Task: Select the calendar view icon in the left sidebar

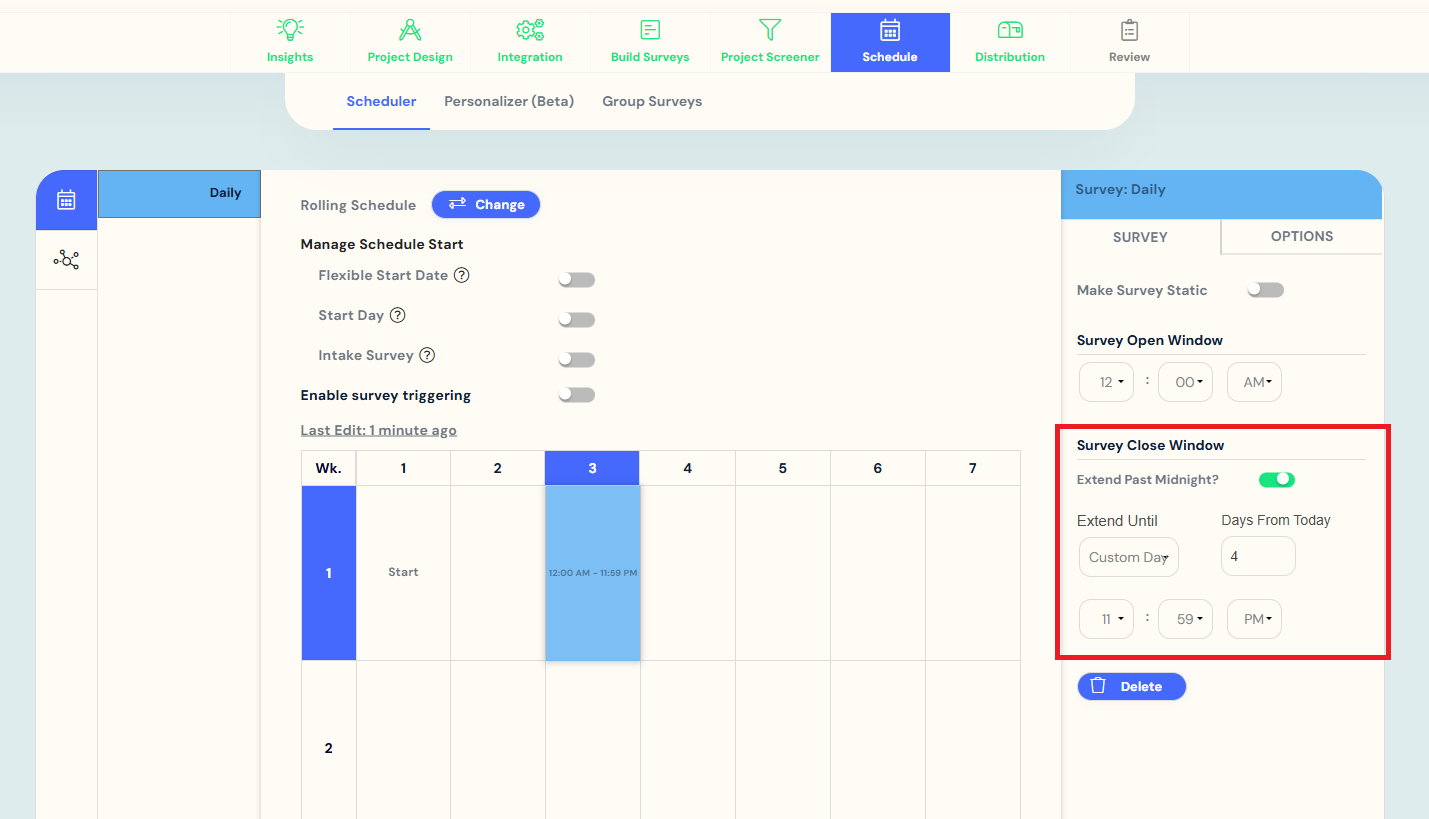Action: [66, 200]
